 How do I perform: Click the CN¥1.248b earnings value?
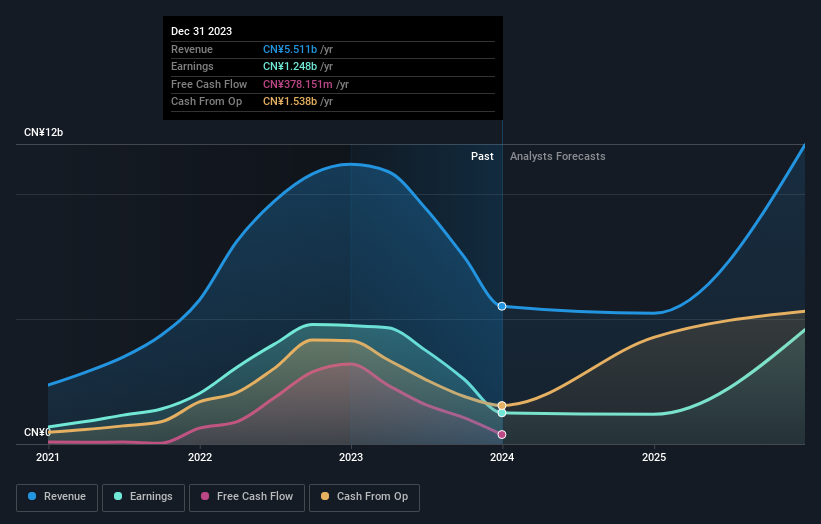coord(290,66)
